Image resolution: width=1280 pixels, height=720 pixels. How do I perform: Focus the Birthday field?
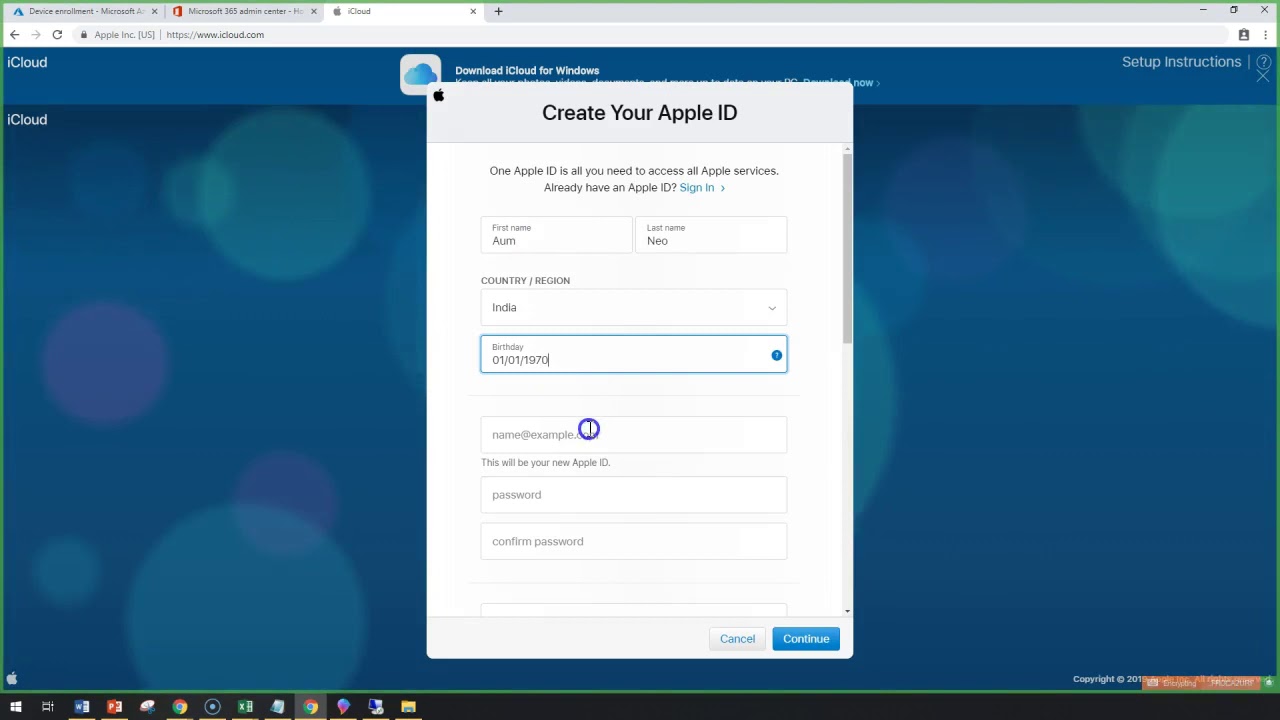634,354
